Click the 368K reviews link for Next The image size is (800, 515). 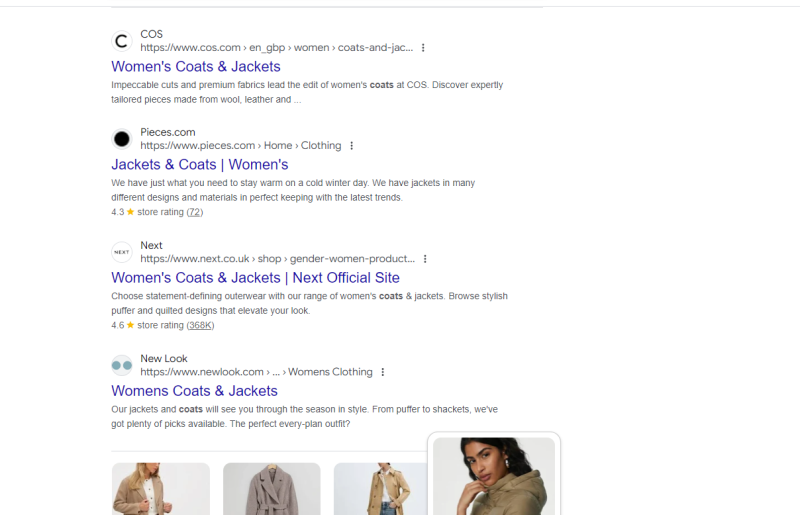tap(200, 325)
